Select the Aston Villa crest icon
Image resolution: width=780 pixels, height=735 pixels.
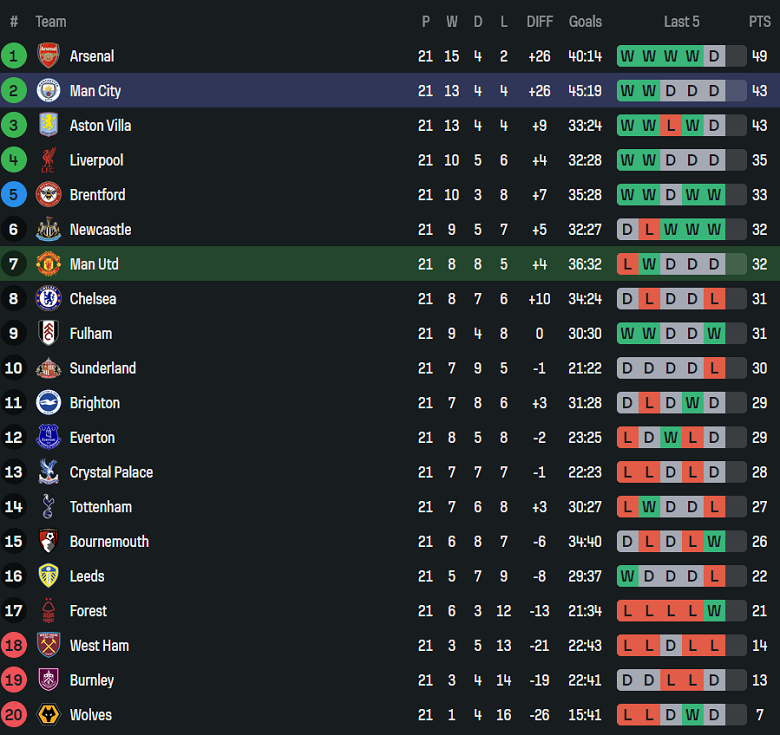point(48,125)
